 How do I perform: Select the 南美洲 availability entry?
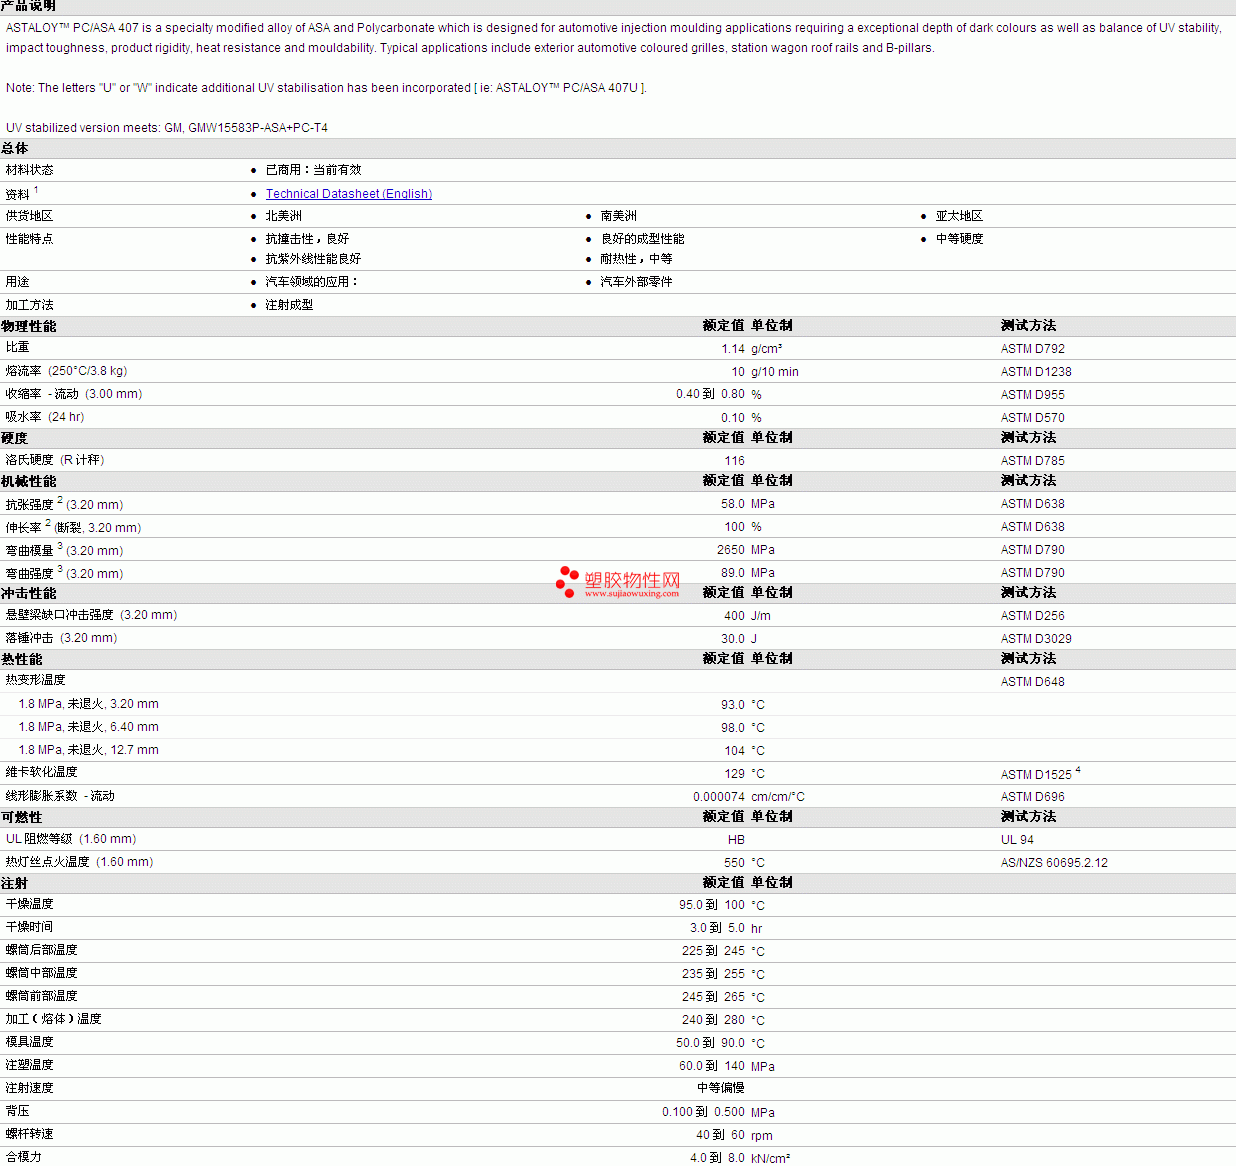[x=619, y=216]
